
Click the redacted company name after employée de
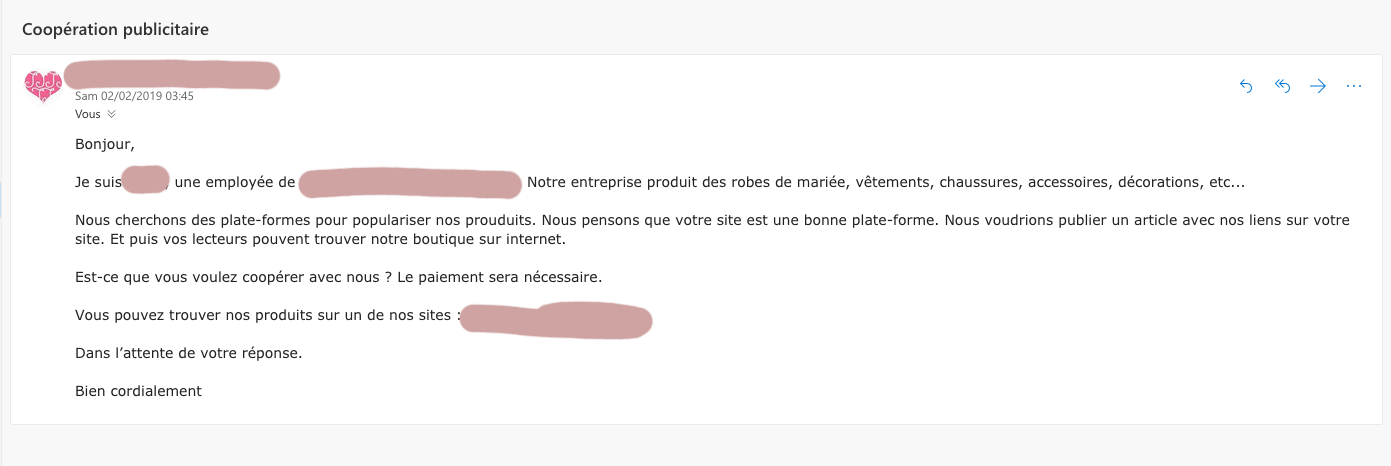tap(410, 184)
